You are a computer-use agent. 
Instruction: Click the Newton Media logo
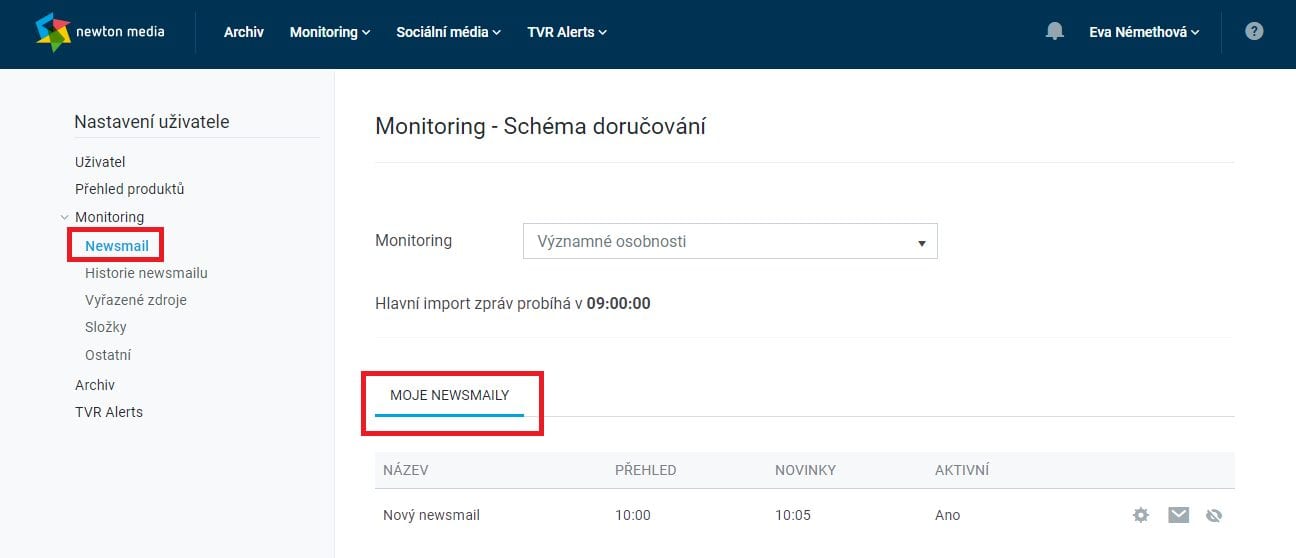click(100, 32)
